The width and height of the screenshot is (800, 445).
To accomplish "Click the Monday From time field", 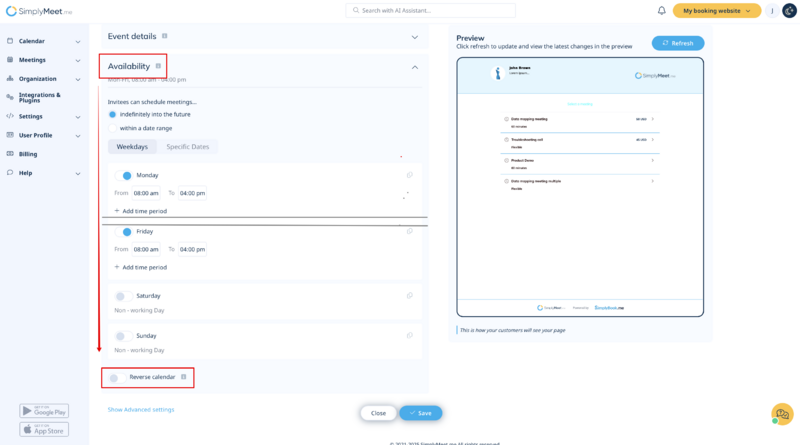I will point(146,193).
